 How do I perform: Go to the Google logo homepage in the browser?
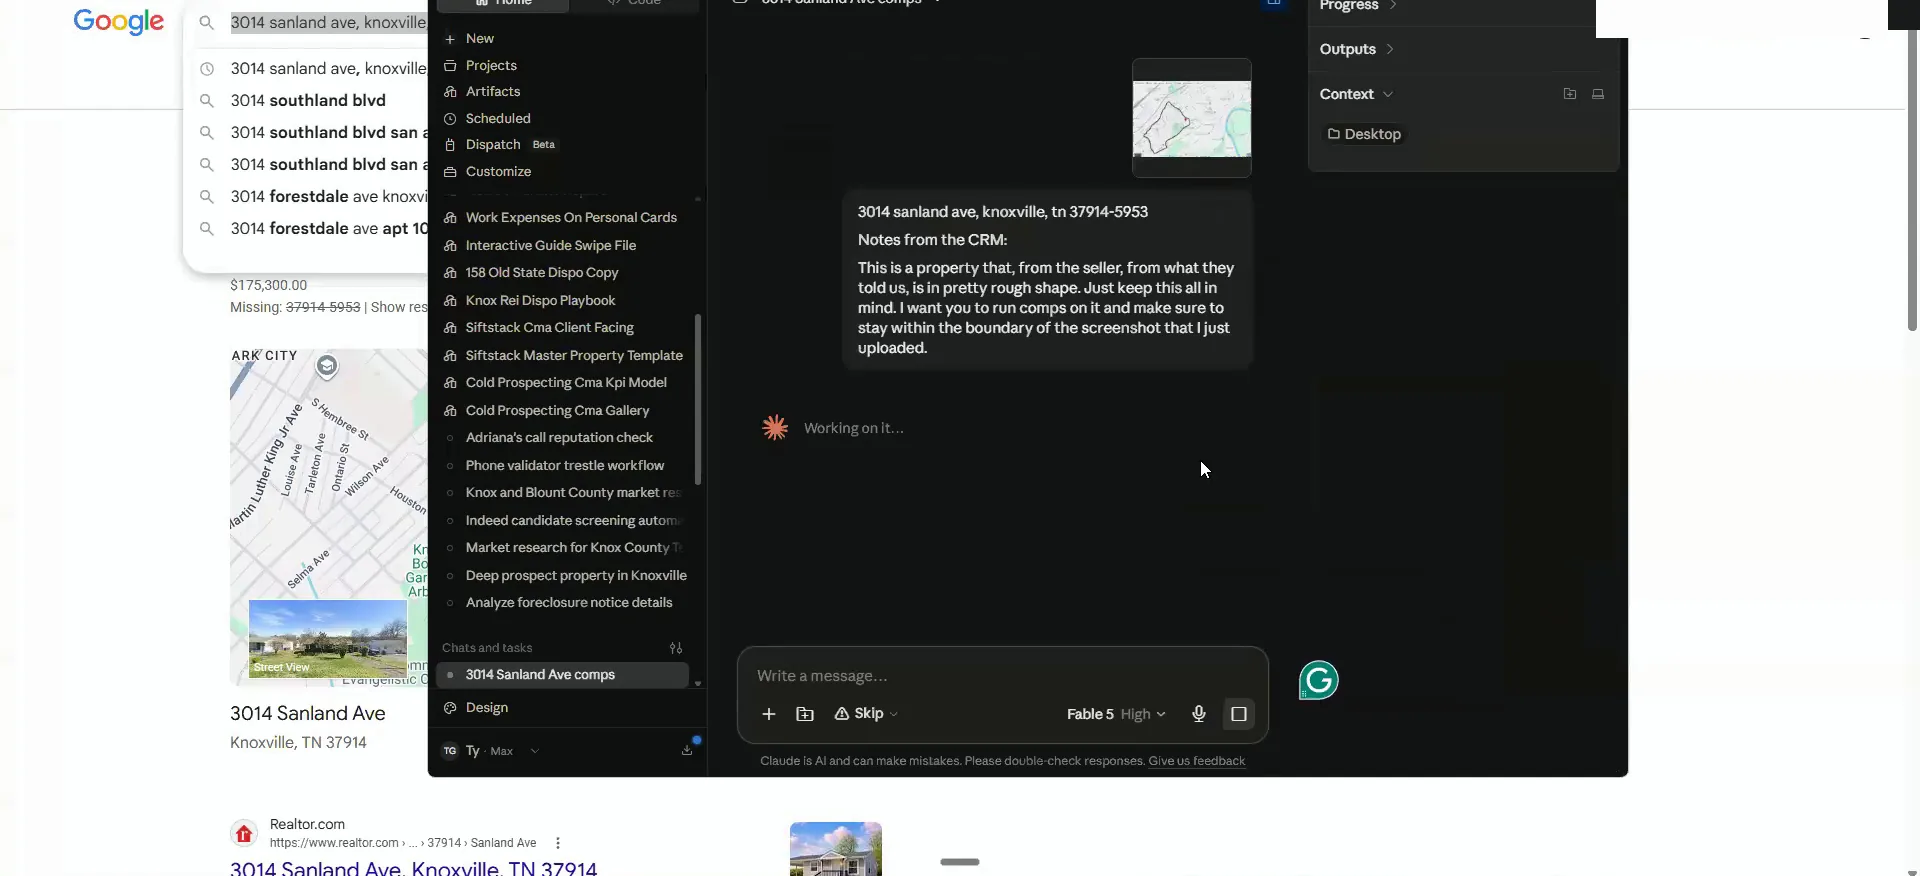coord(118,22)
